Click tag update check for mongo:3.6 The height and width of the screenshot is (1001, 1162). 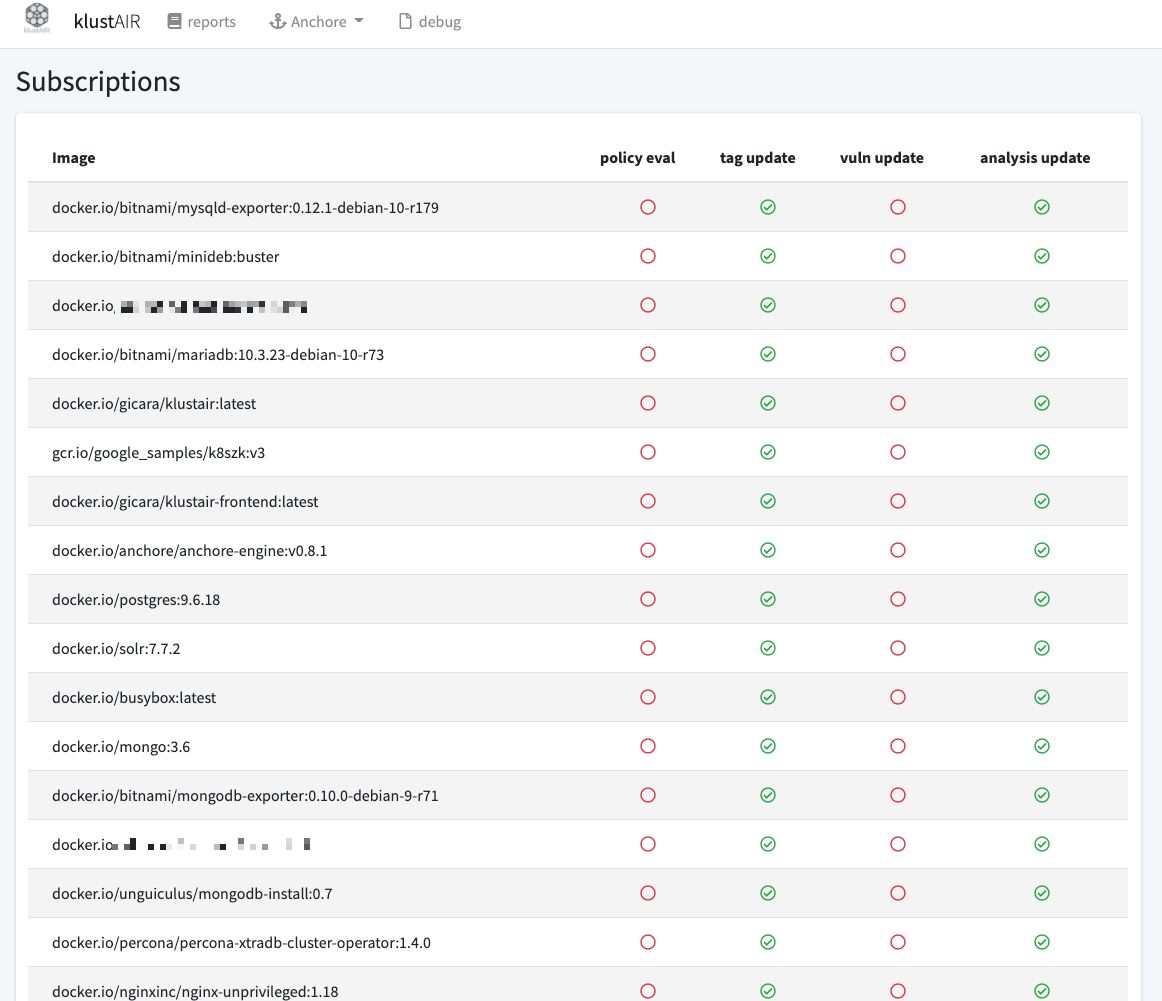[768, 745]
